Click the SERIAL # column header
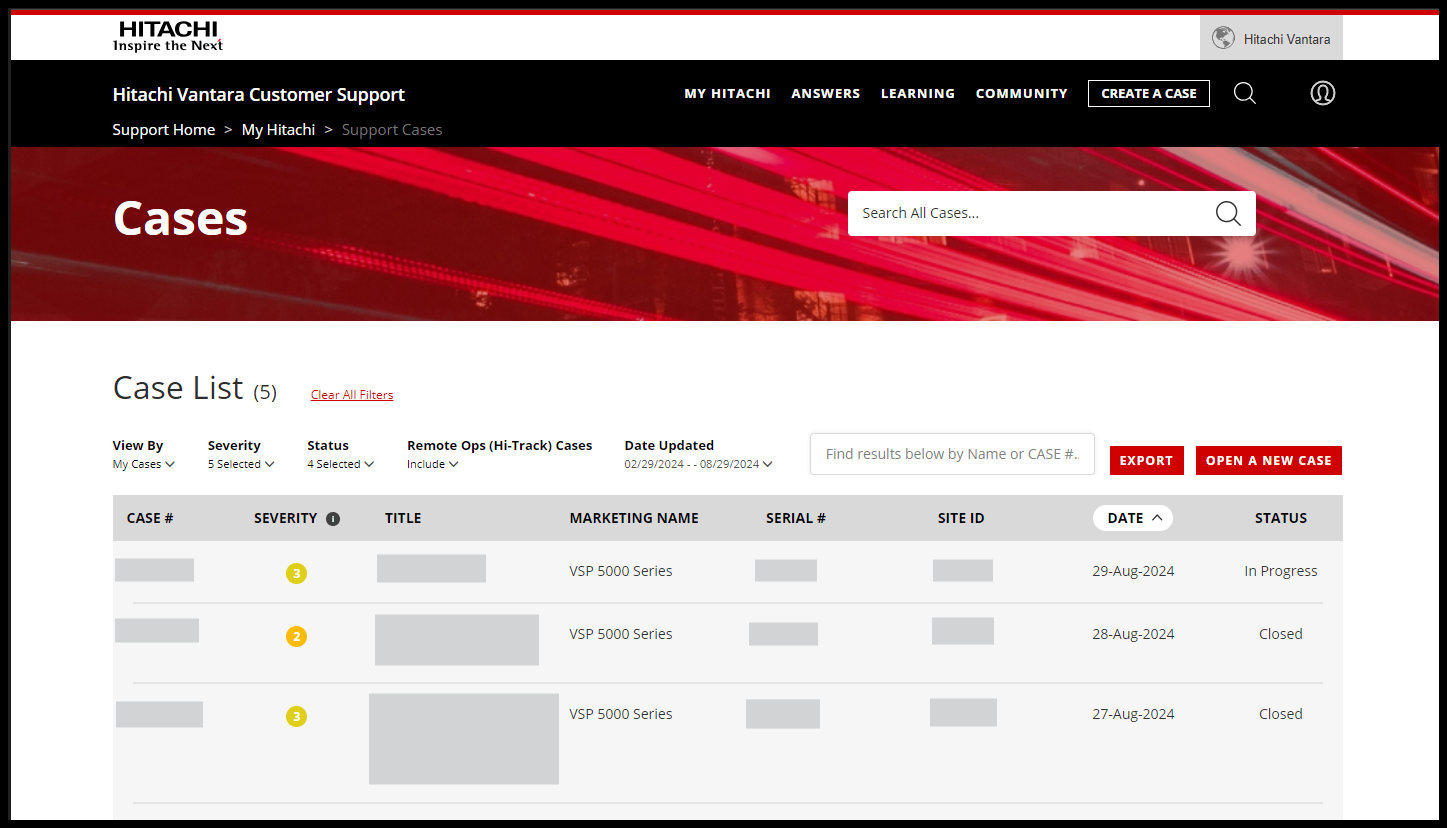 point(796,518)
